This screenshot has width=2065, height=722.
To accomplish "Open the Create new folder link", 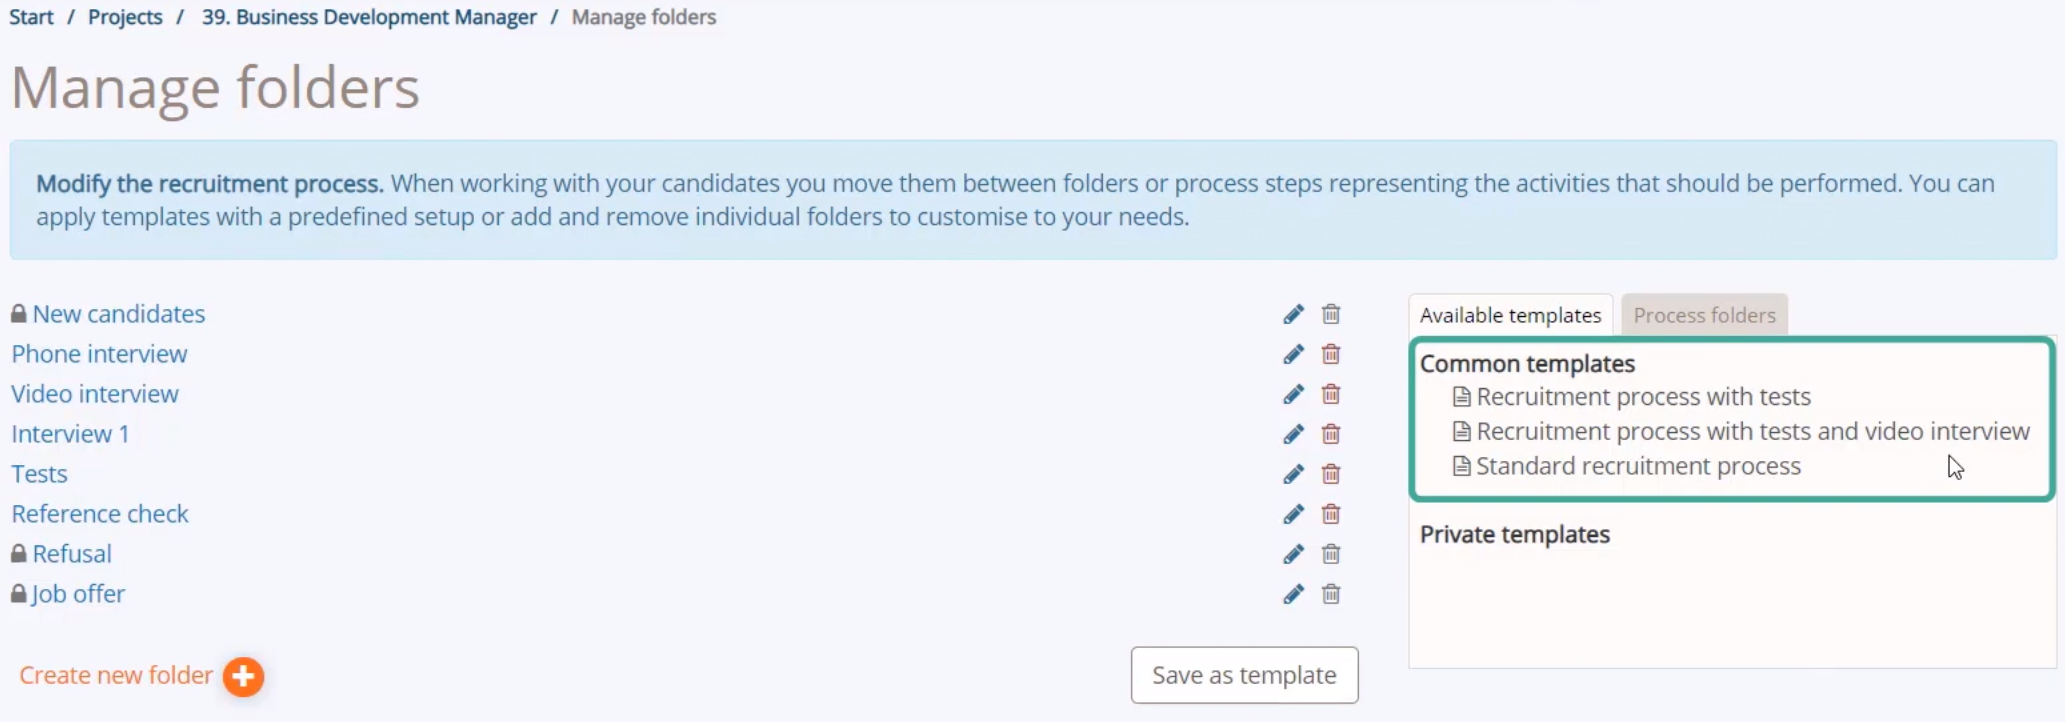I will tap(116, 675).
